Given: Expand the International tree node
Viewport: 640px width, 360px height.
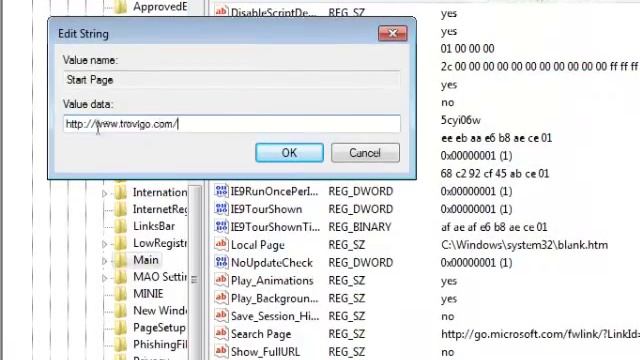Looking at the screenshot, I should 104,193.
